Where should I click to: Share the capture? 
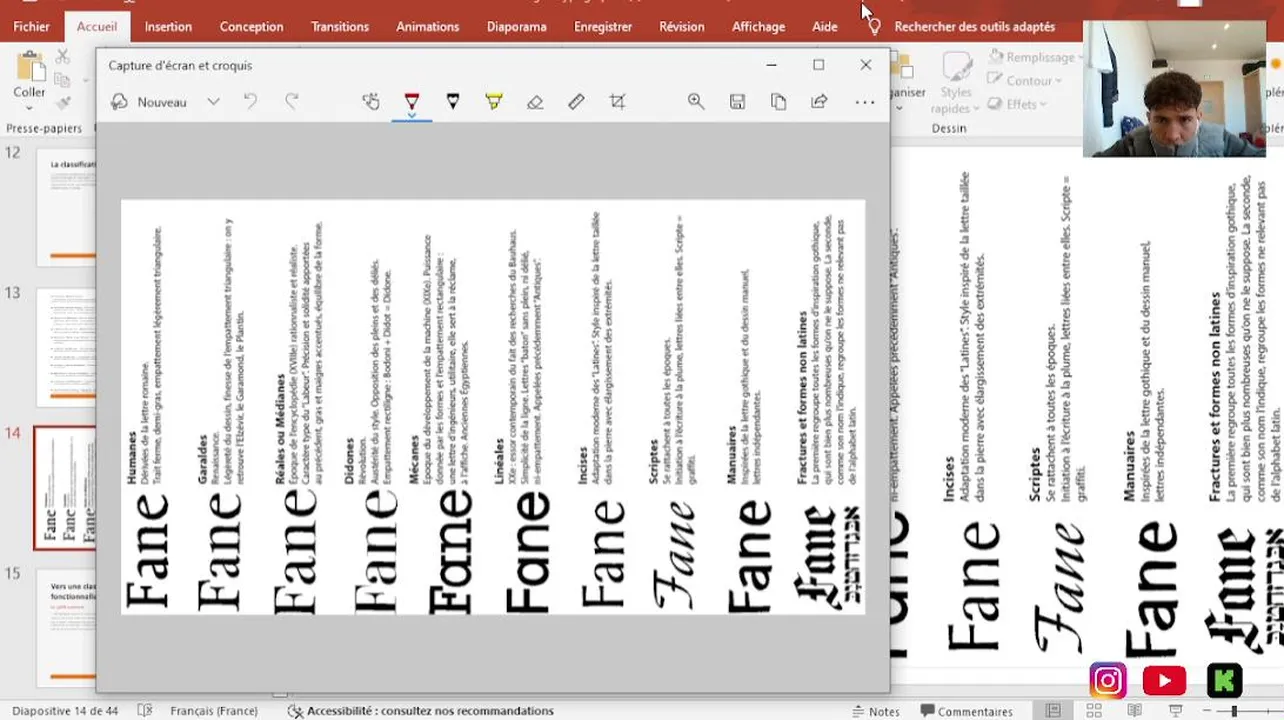[x=819, y=101]
